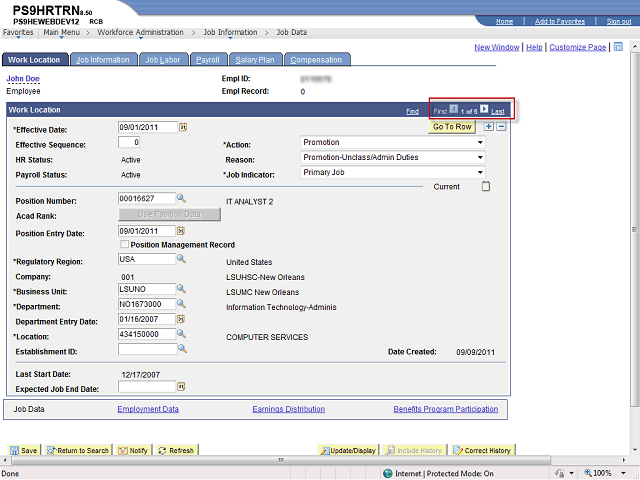
Task: Switch to Compensation tab
Action: (x=316, y=60)
